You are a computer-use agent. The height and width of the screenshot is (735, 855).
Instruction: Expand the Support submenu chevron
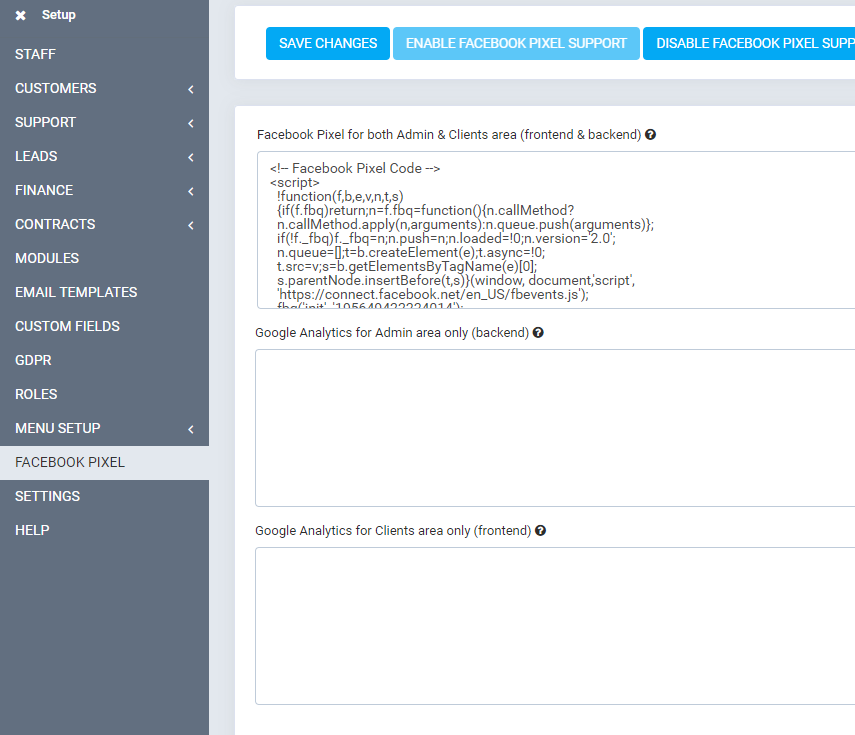(x=191, y=123)
